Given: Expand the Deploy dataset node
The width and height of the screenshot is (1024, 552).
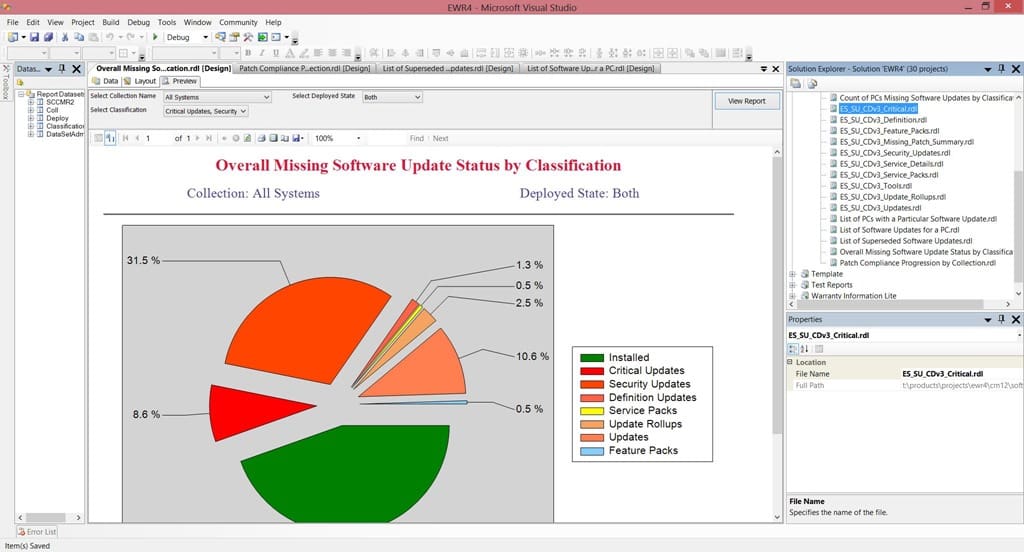Looking at the screenshot, I should [x=31, y=118].
